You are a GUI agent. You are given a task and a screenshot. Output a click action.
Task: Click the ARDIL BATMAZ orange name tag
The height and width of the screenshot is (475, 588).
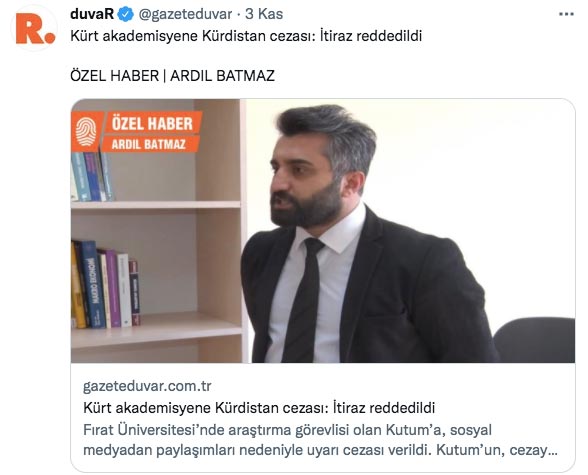coord(148,144)
